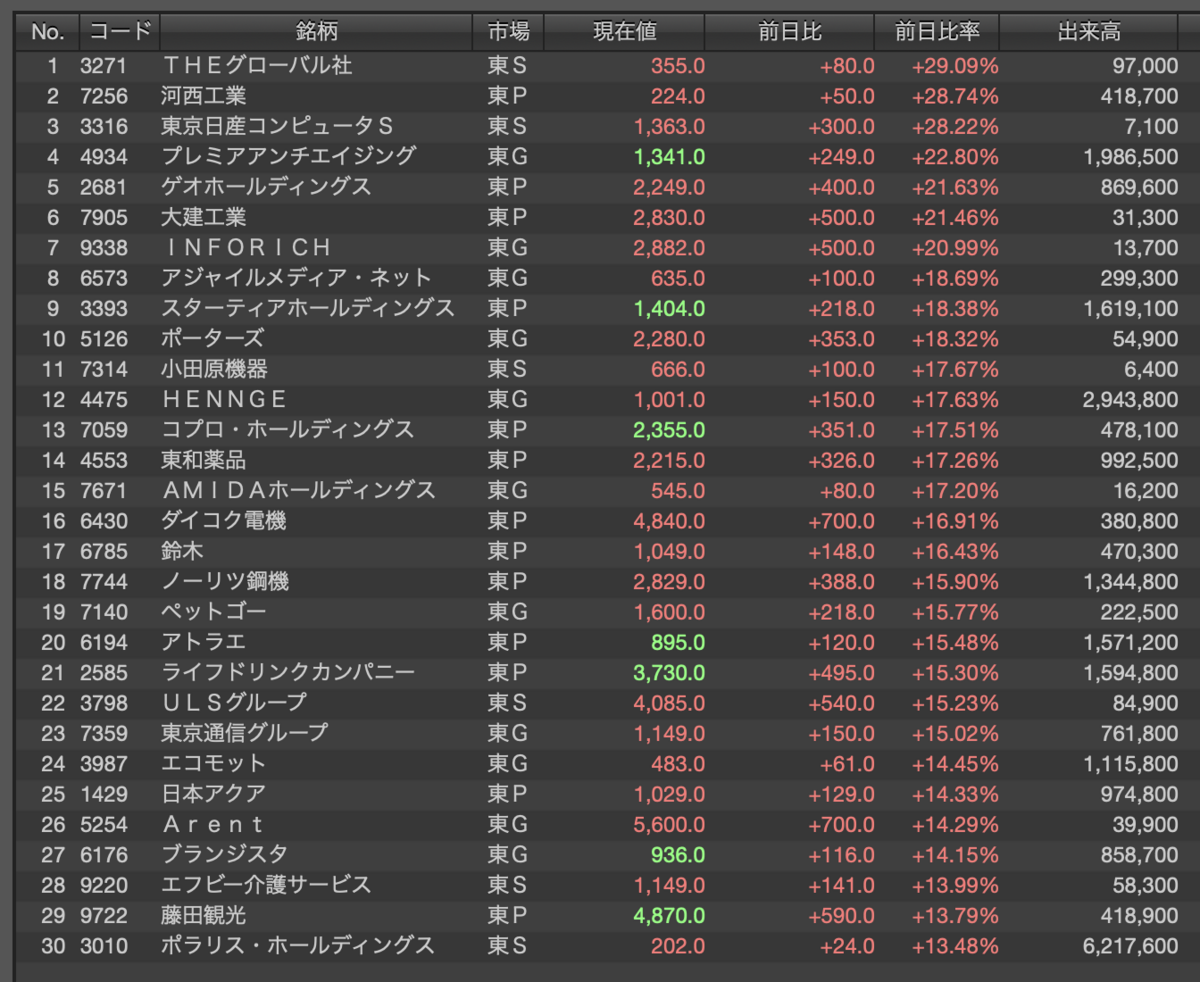
Task: Sort by the 前日比率 column header
Action: click(937, 32)
